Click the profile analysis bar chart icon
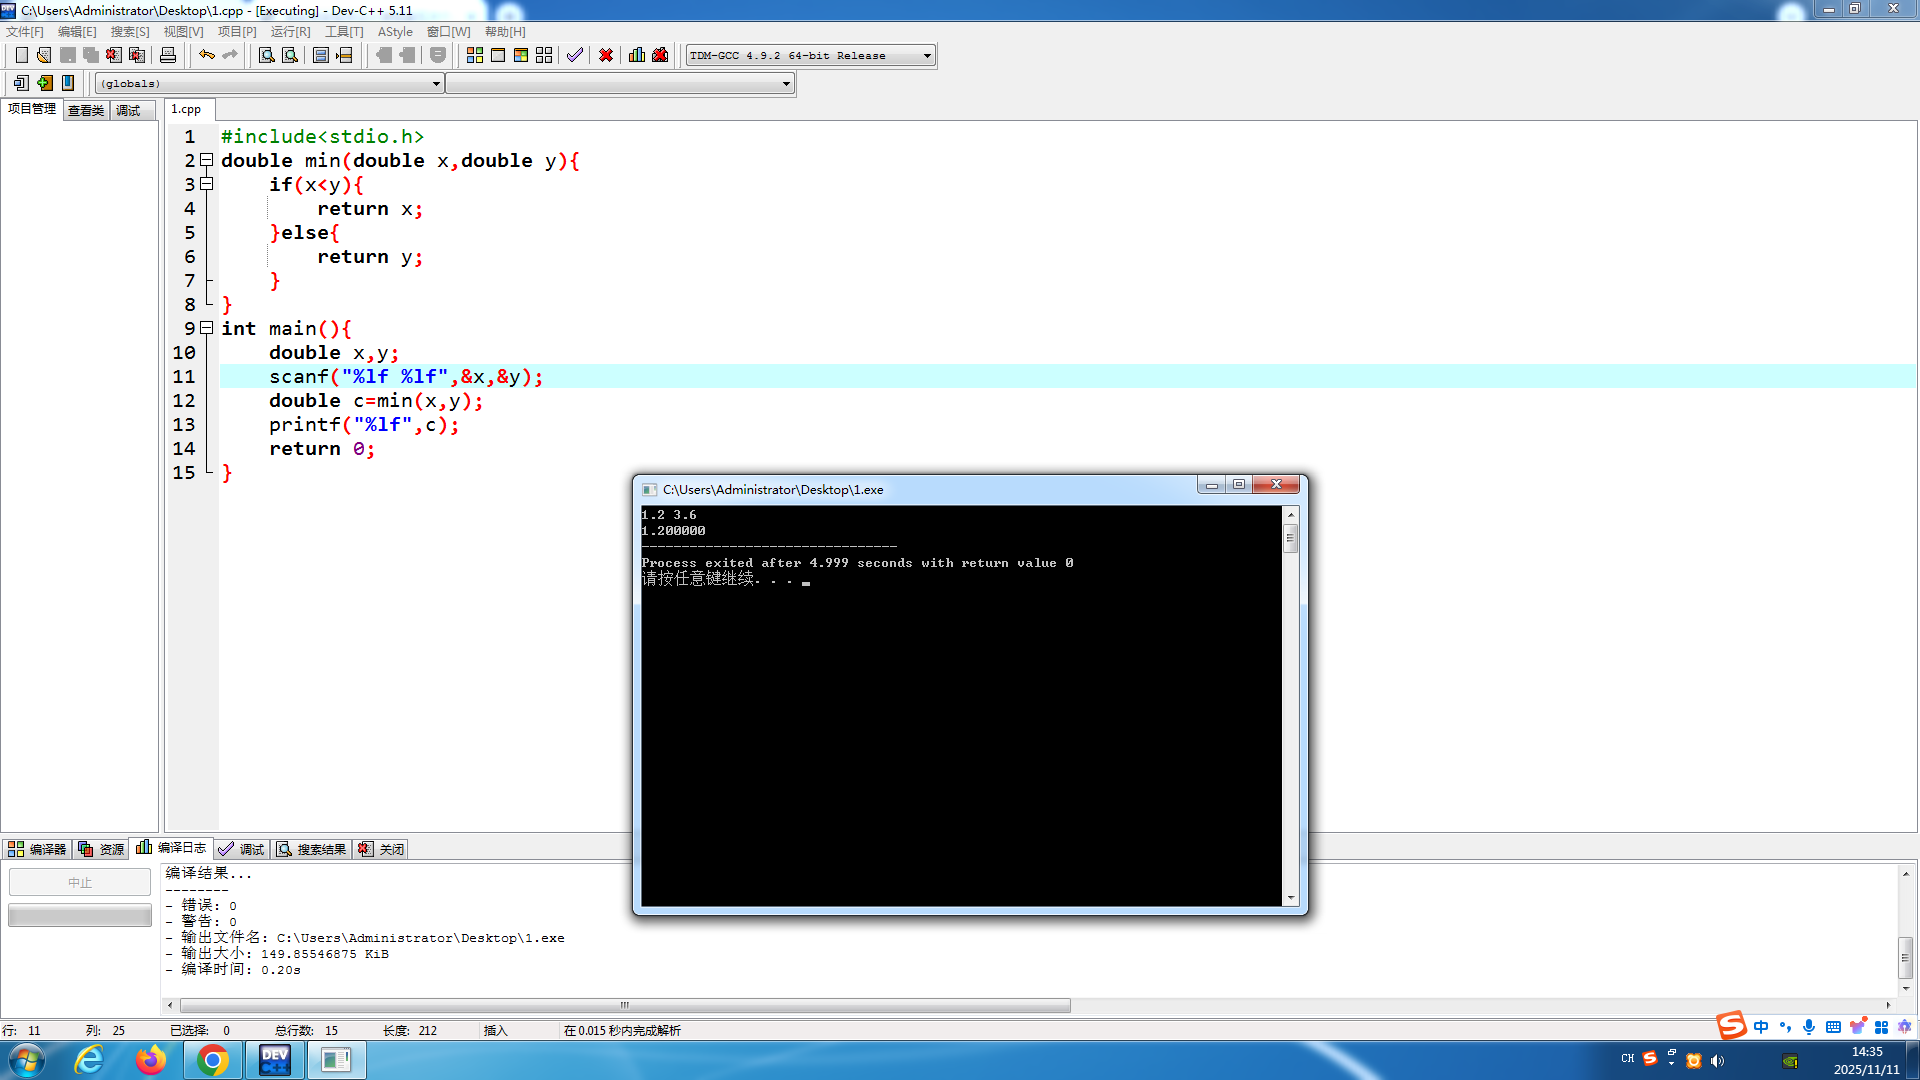The height and width of the screenshot is (1080, 1920). point(637,55)
